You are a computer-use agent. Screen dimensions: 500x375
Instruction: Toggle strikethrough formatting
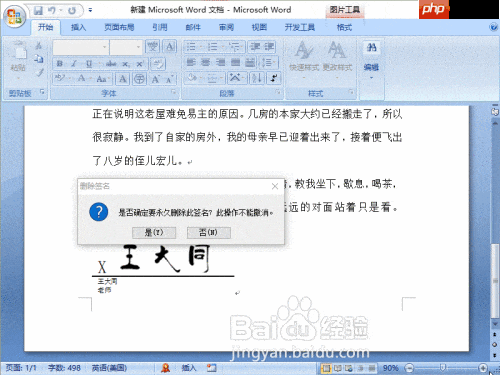[111, 63]
